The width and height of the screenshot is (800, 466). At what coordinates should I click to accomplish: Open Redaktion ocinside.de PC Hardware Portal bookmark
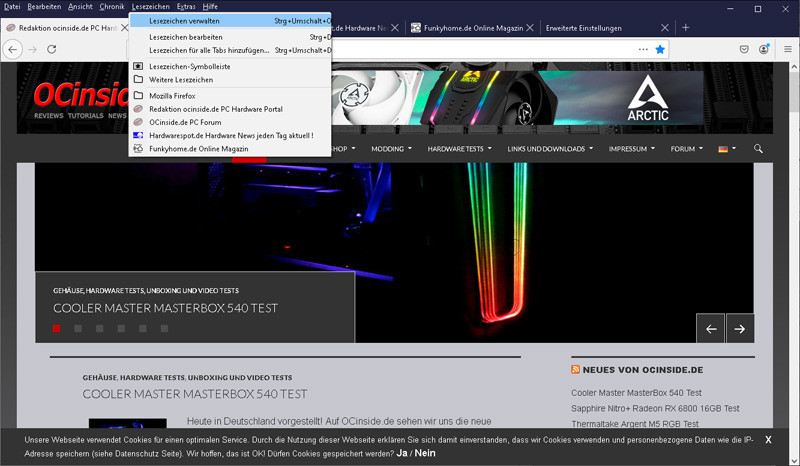click(x=230, y=109)
